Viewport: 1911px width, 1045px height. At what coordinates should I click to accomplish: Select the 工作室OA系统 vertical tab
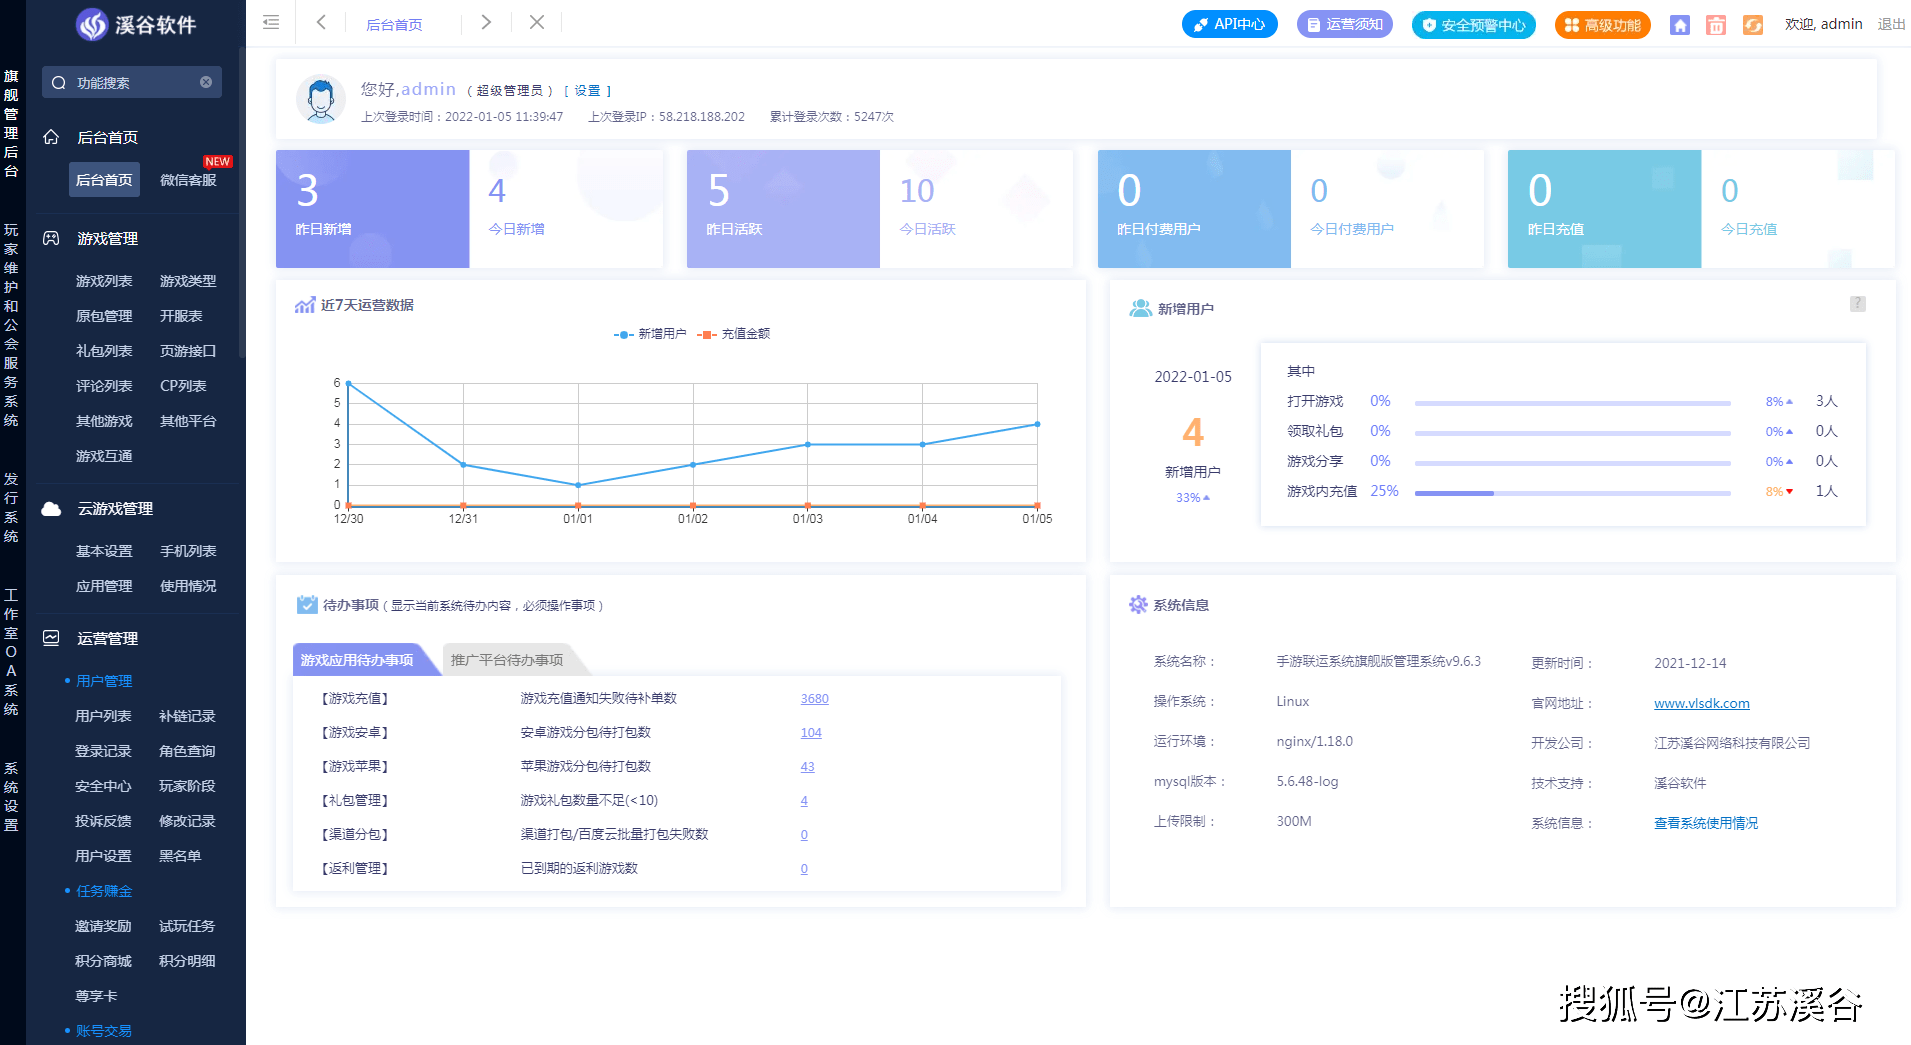point(11,652)
